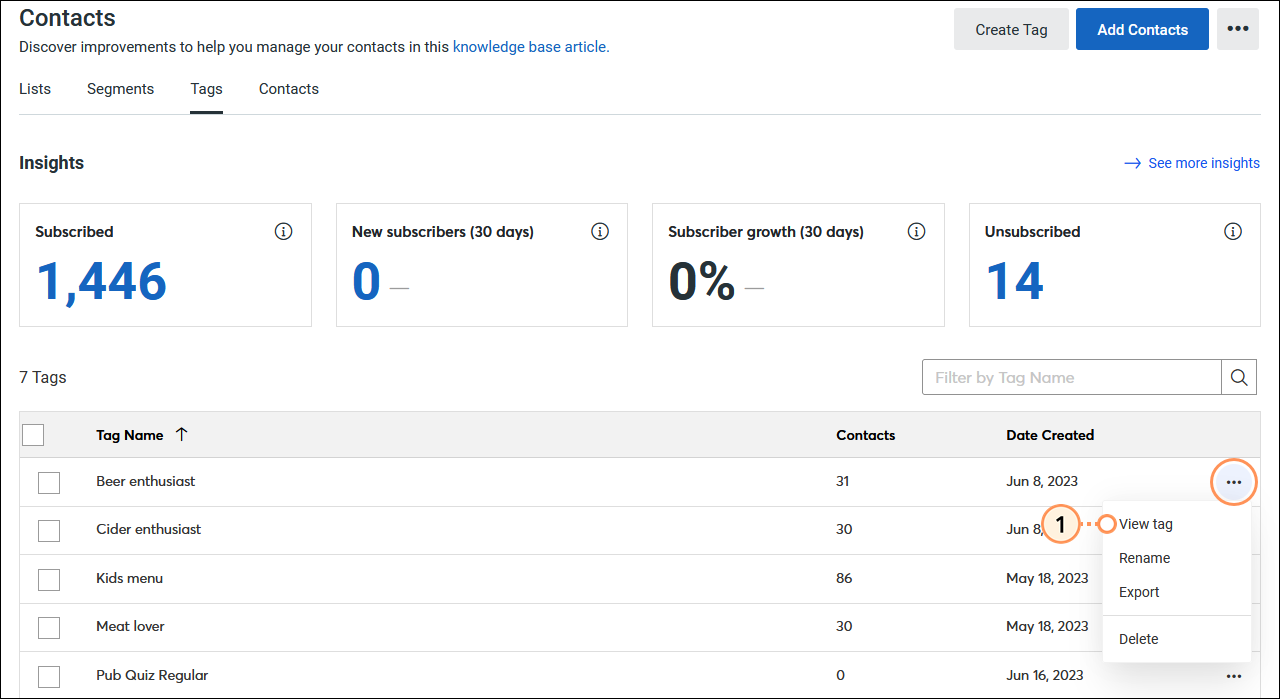
Task: Click the Date Created column header
Action: 1050,435
